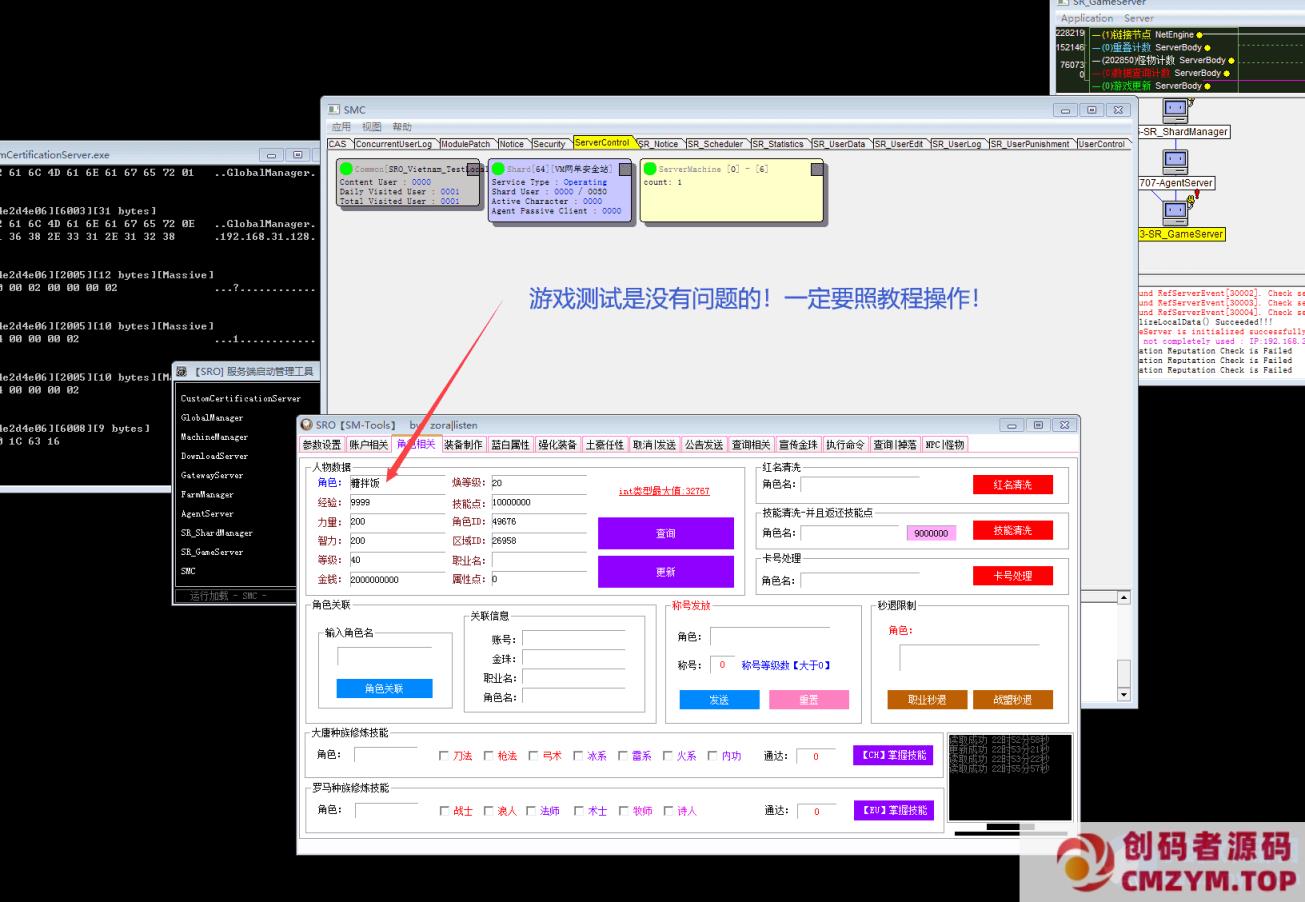Select the SR_ShardManager computer icon
1305x902 pixels.
click(x=1175, y=109)
